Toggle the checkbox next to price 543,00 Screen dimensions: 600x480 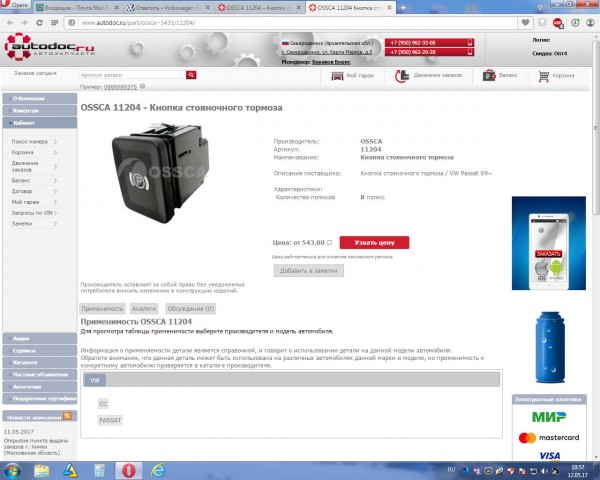click(x=329, y=243)
